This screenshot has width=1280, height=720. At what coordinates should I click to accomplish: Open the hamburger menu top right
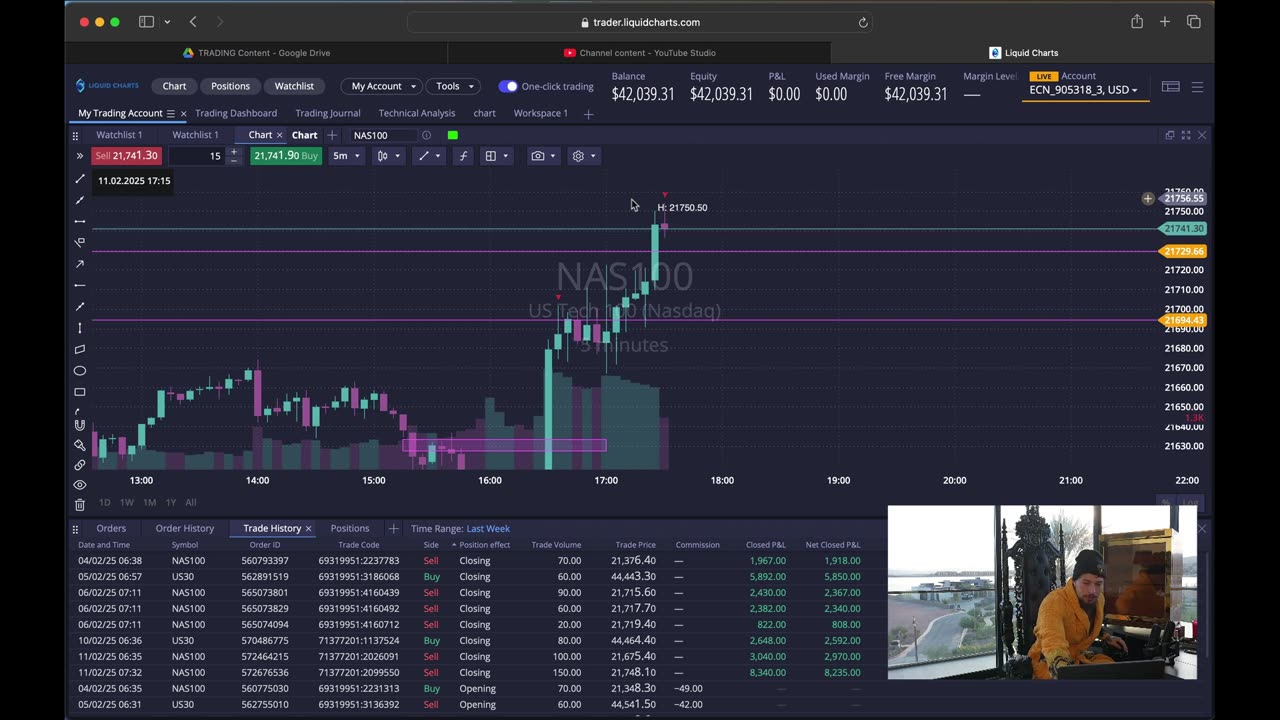point(1197,87)
